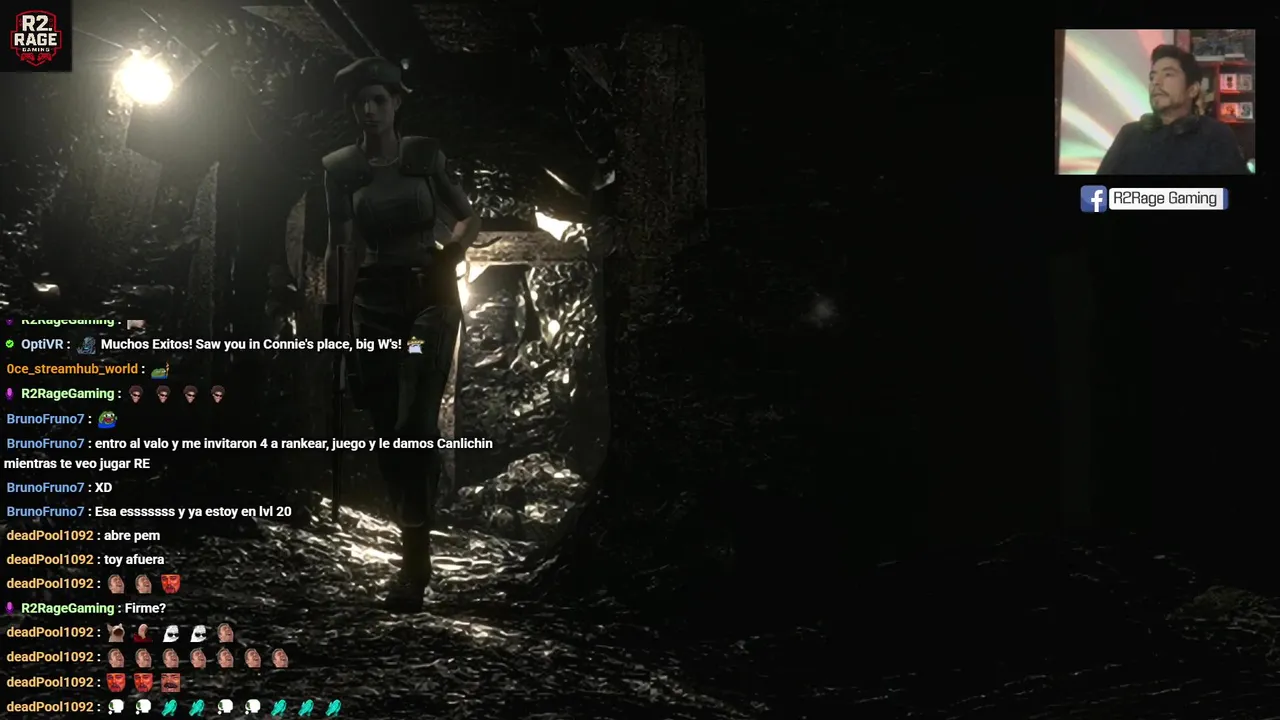The height and width of the screenshot is (720, 1280).
Task: Click OptiVR's green verified badge
Action: pos(10,344)
